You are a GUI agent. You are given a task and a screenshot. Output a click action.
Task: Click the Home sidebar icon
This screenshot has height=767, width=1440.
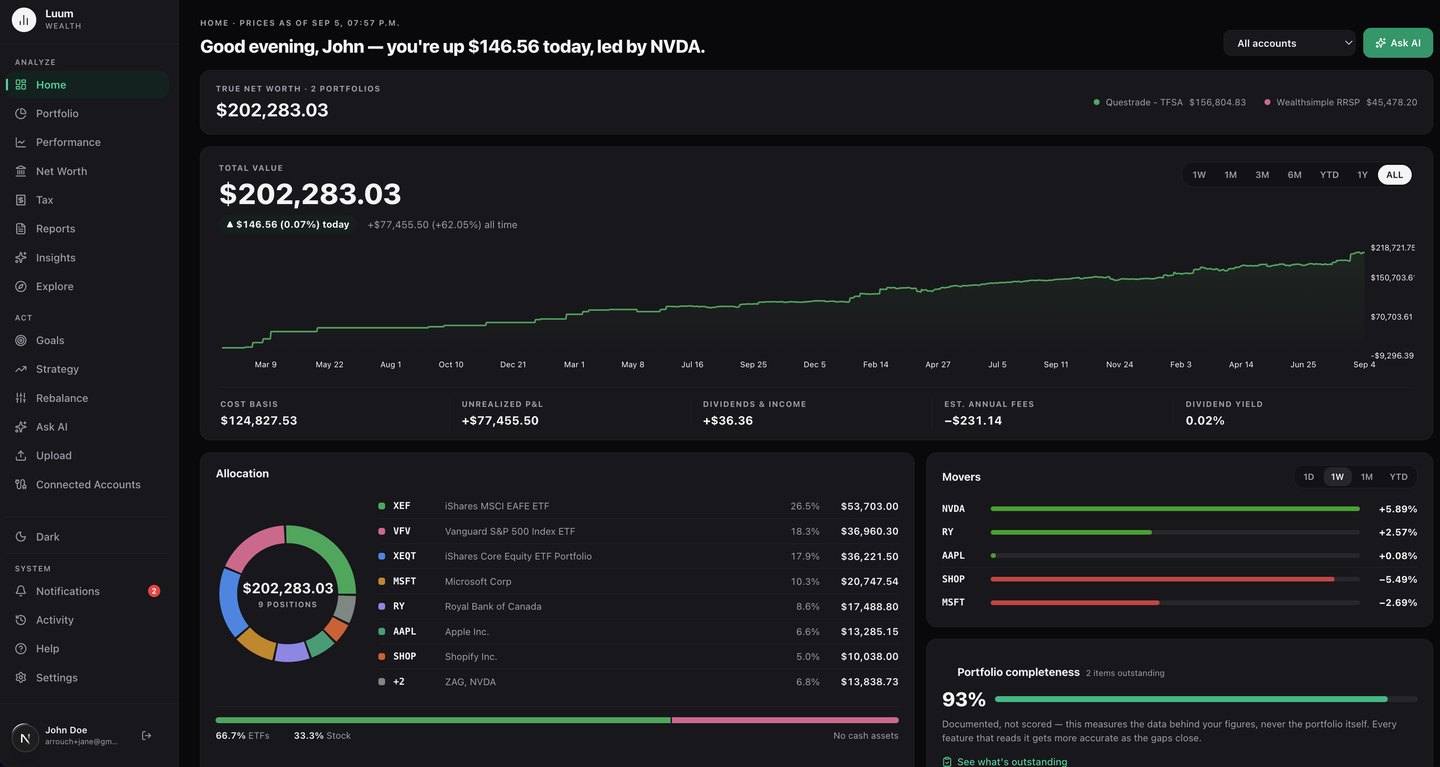click(x=21, y=85)
